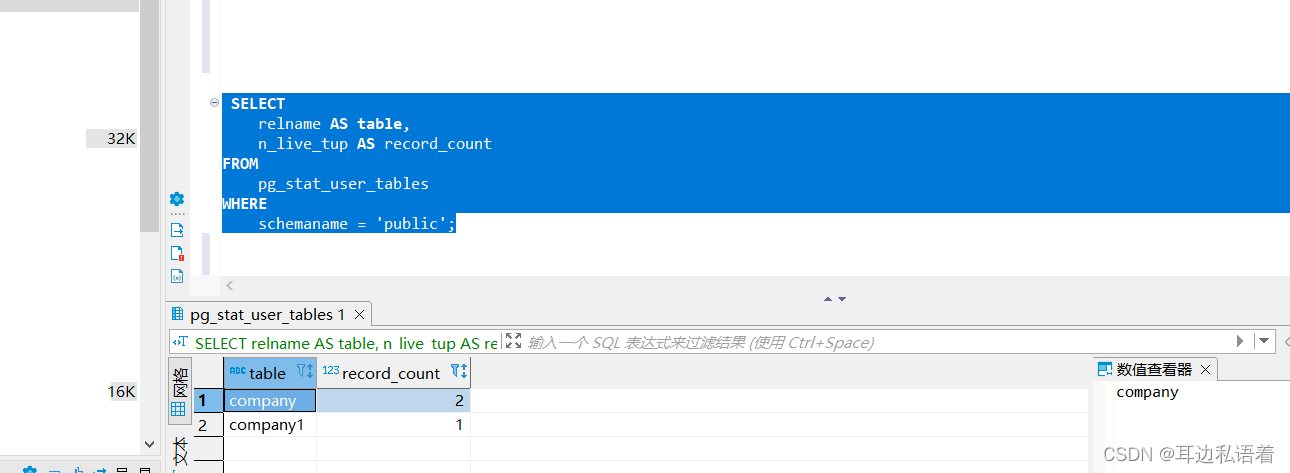Close the pg_stat_user_tables 1 result tab
The image size is (1290, 473).
(359, 314)
